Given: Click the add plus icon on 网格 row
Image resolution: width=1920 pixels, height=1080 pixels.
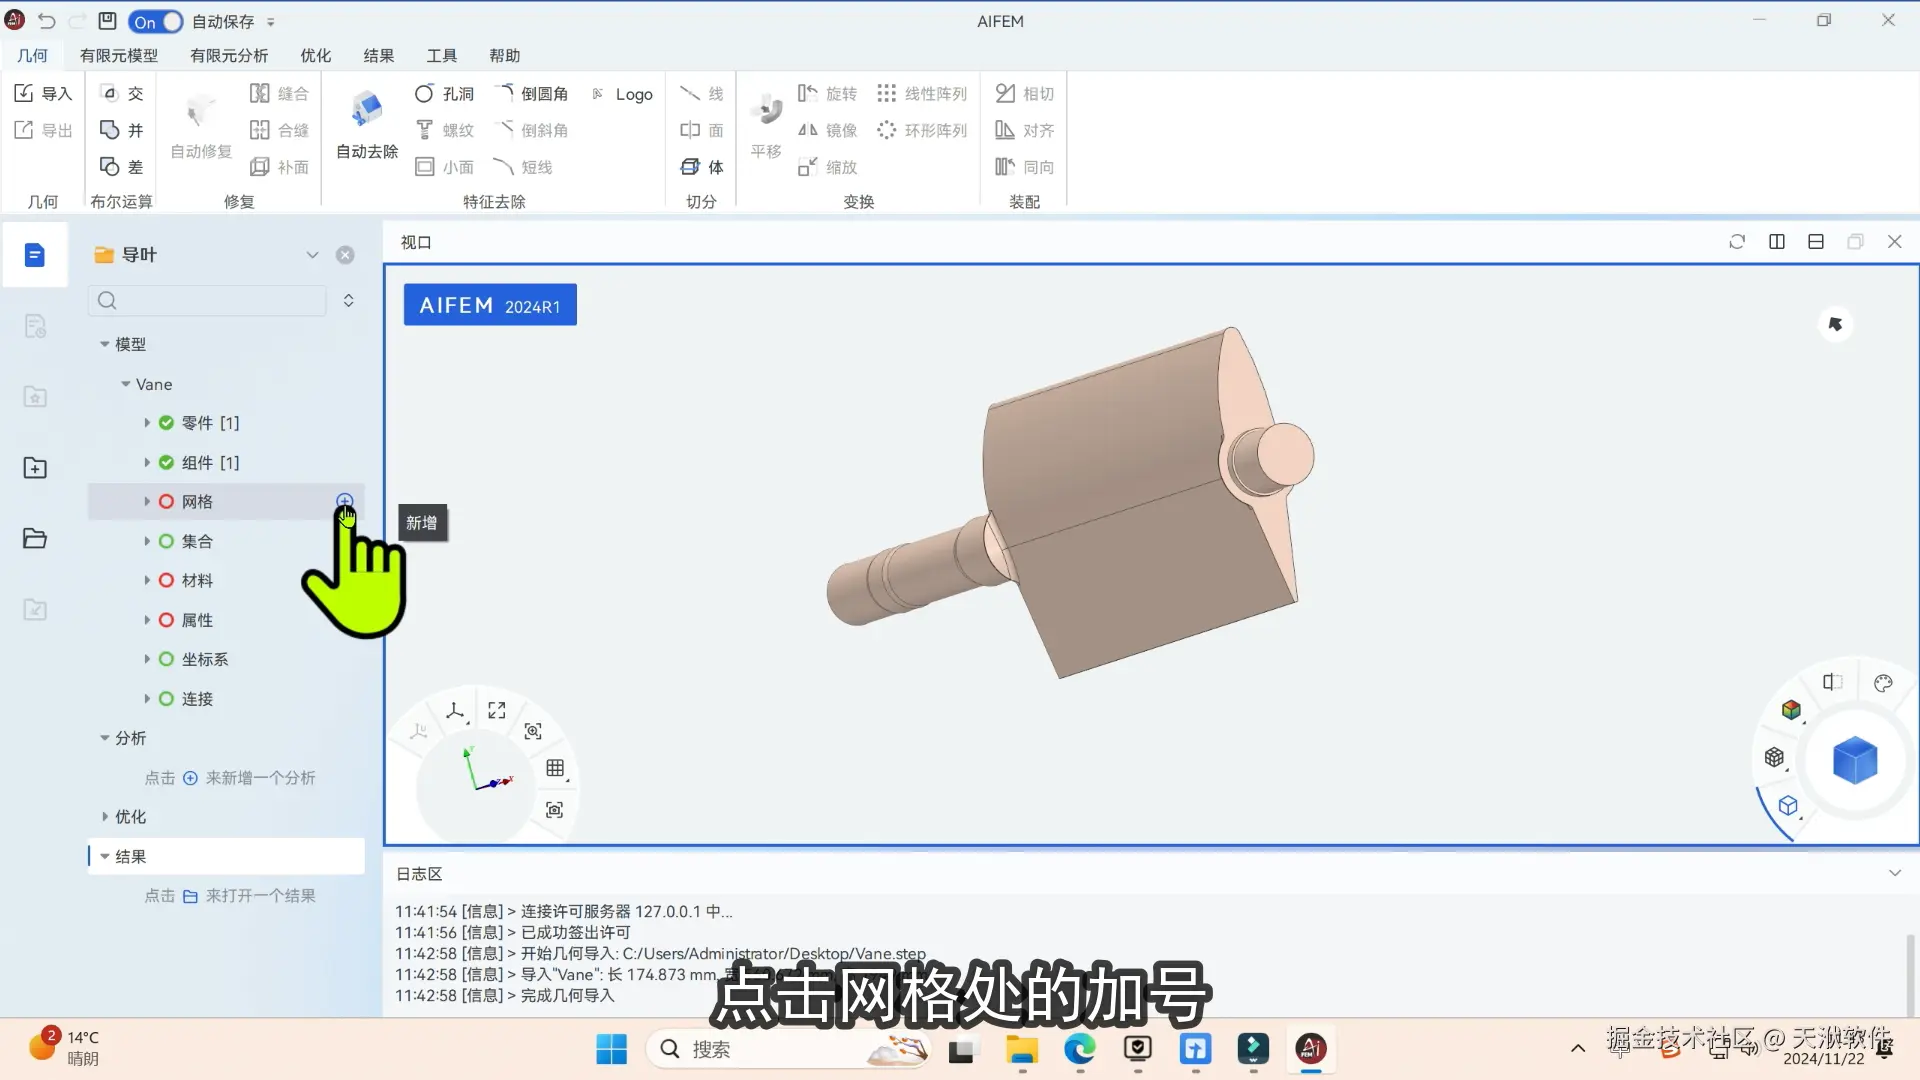Looking at the screenshot, I should (x=345, y=501).
